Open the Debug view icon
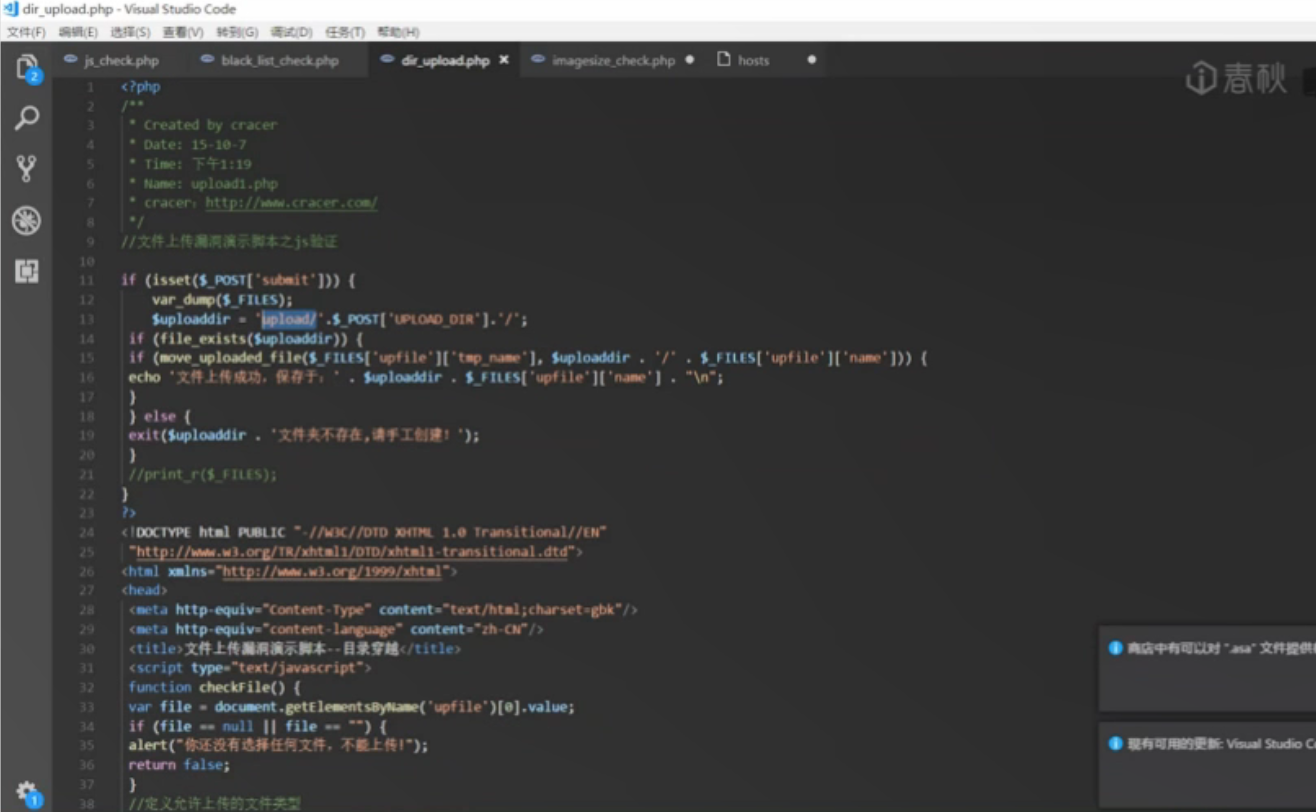1316x812 pixels. (x=27, y=220)
